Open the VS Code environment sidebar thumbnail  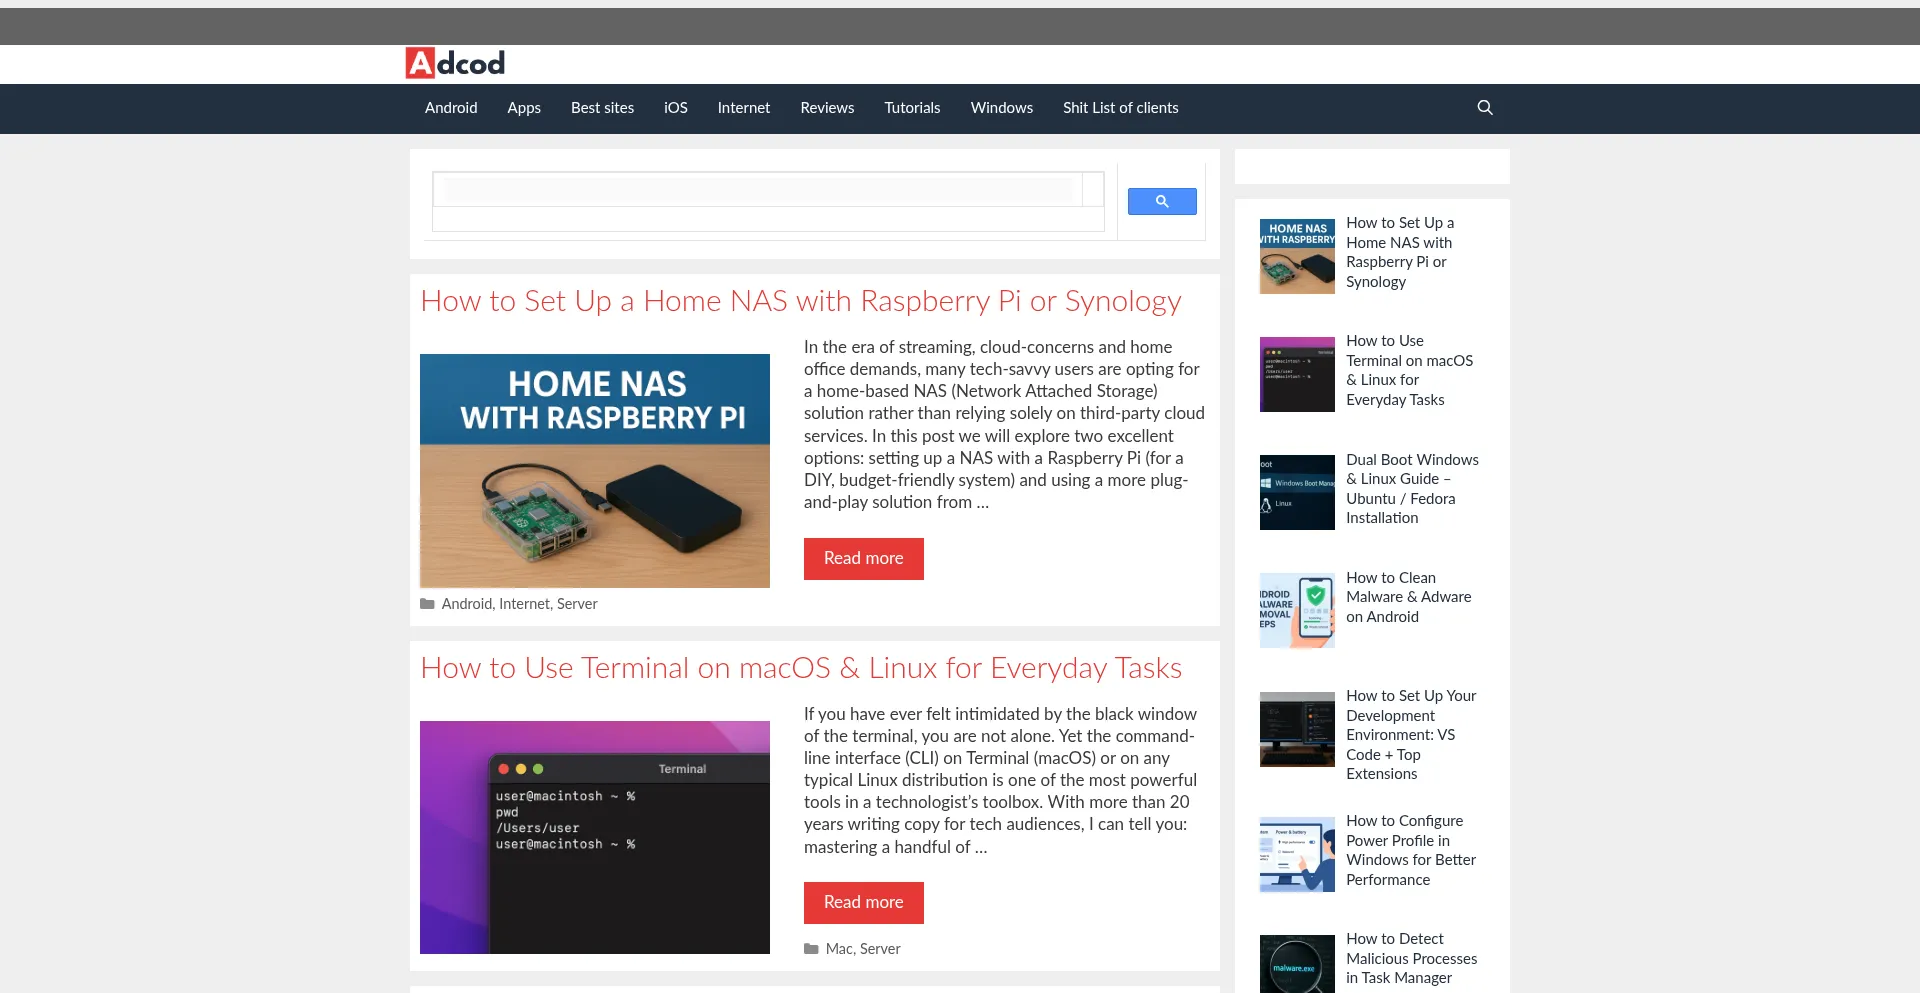(x=1297, y=730)
